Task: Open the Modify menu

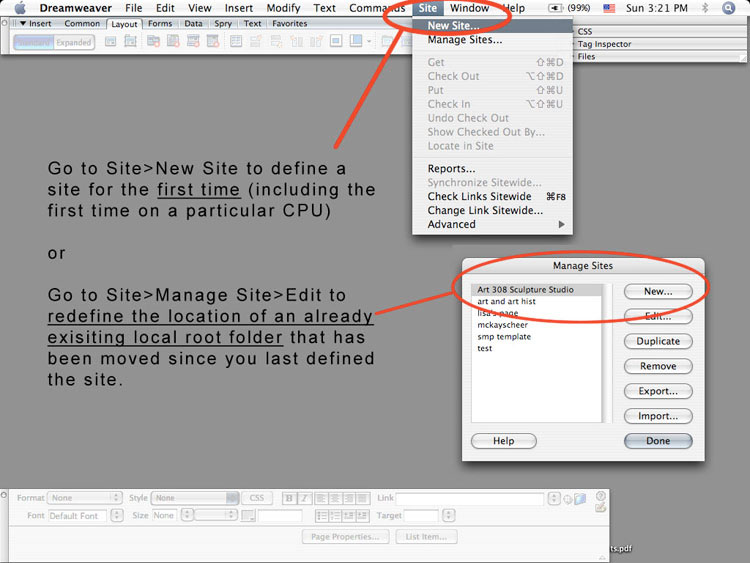Action: pyautogui.click(x=283, y=8)
